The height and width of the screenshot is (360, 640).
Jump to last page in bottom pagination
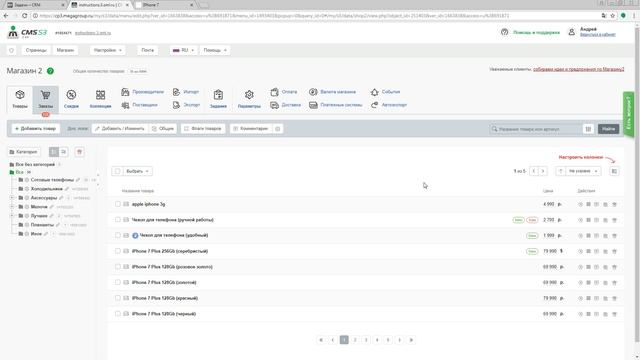(x=411, y=340)
